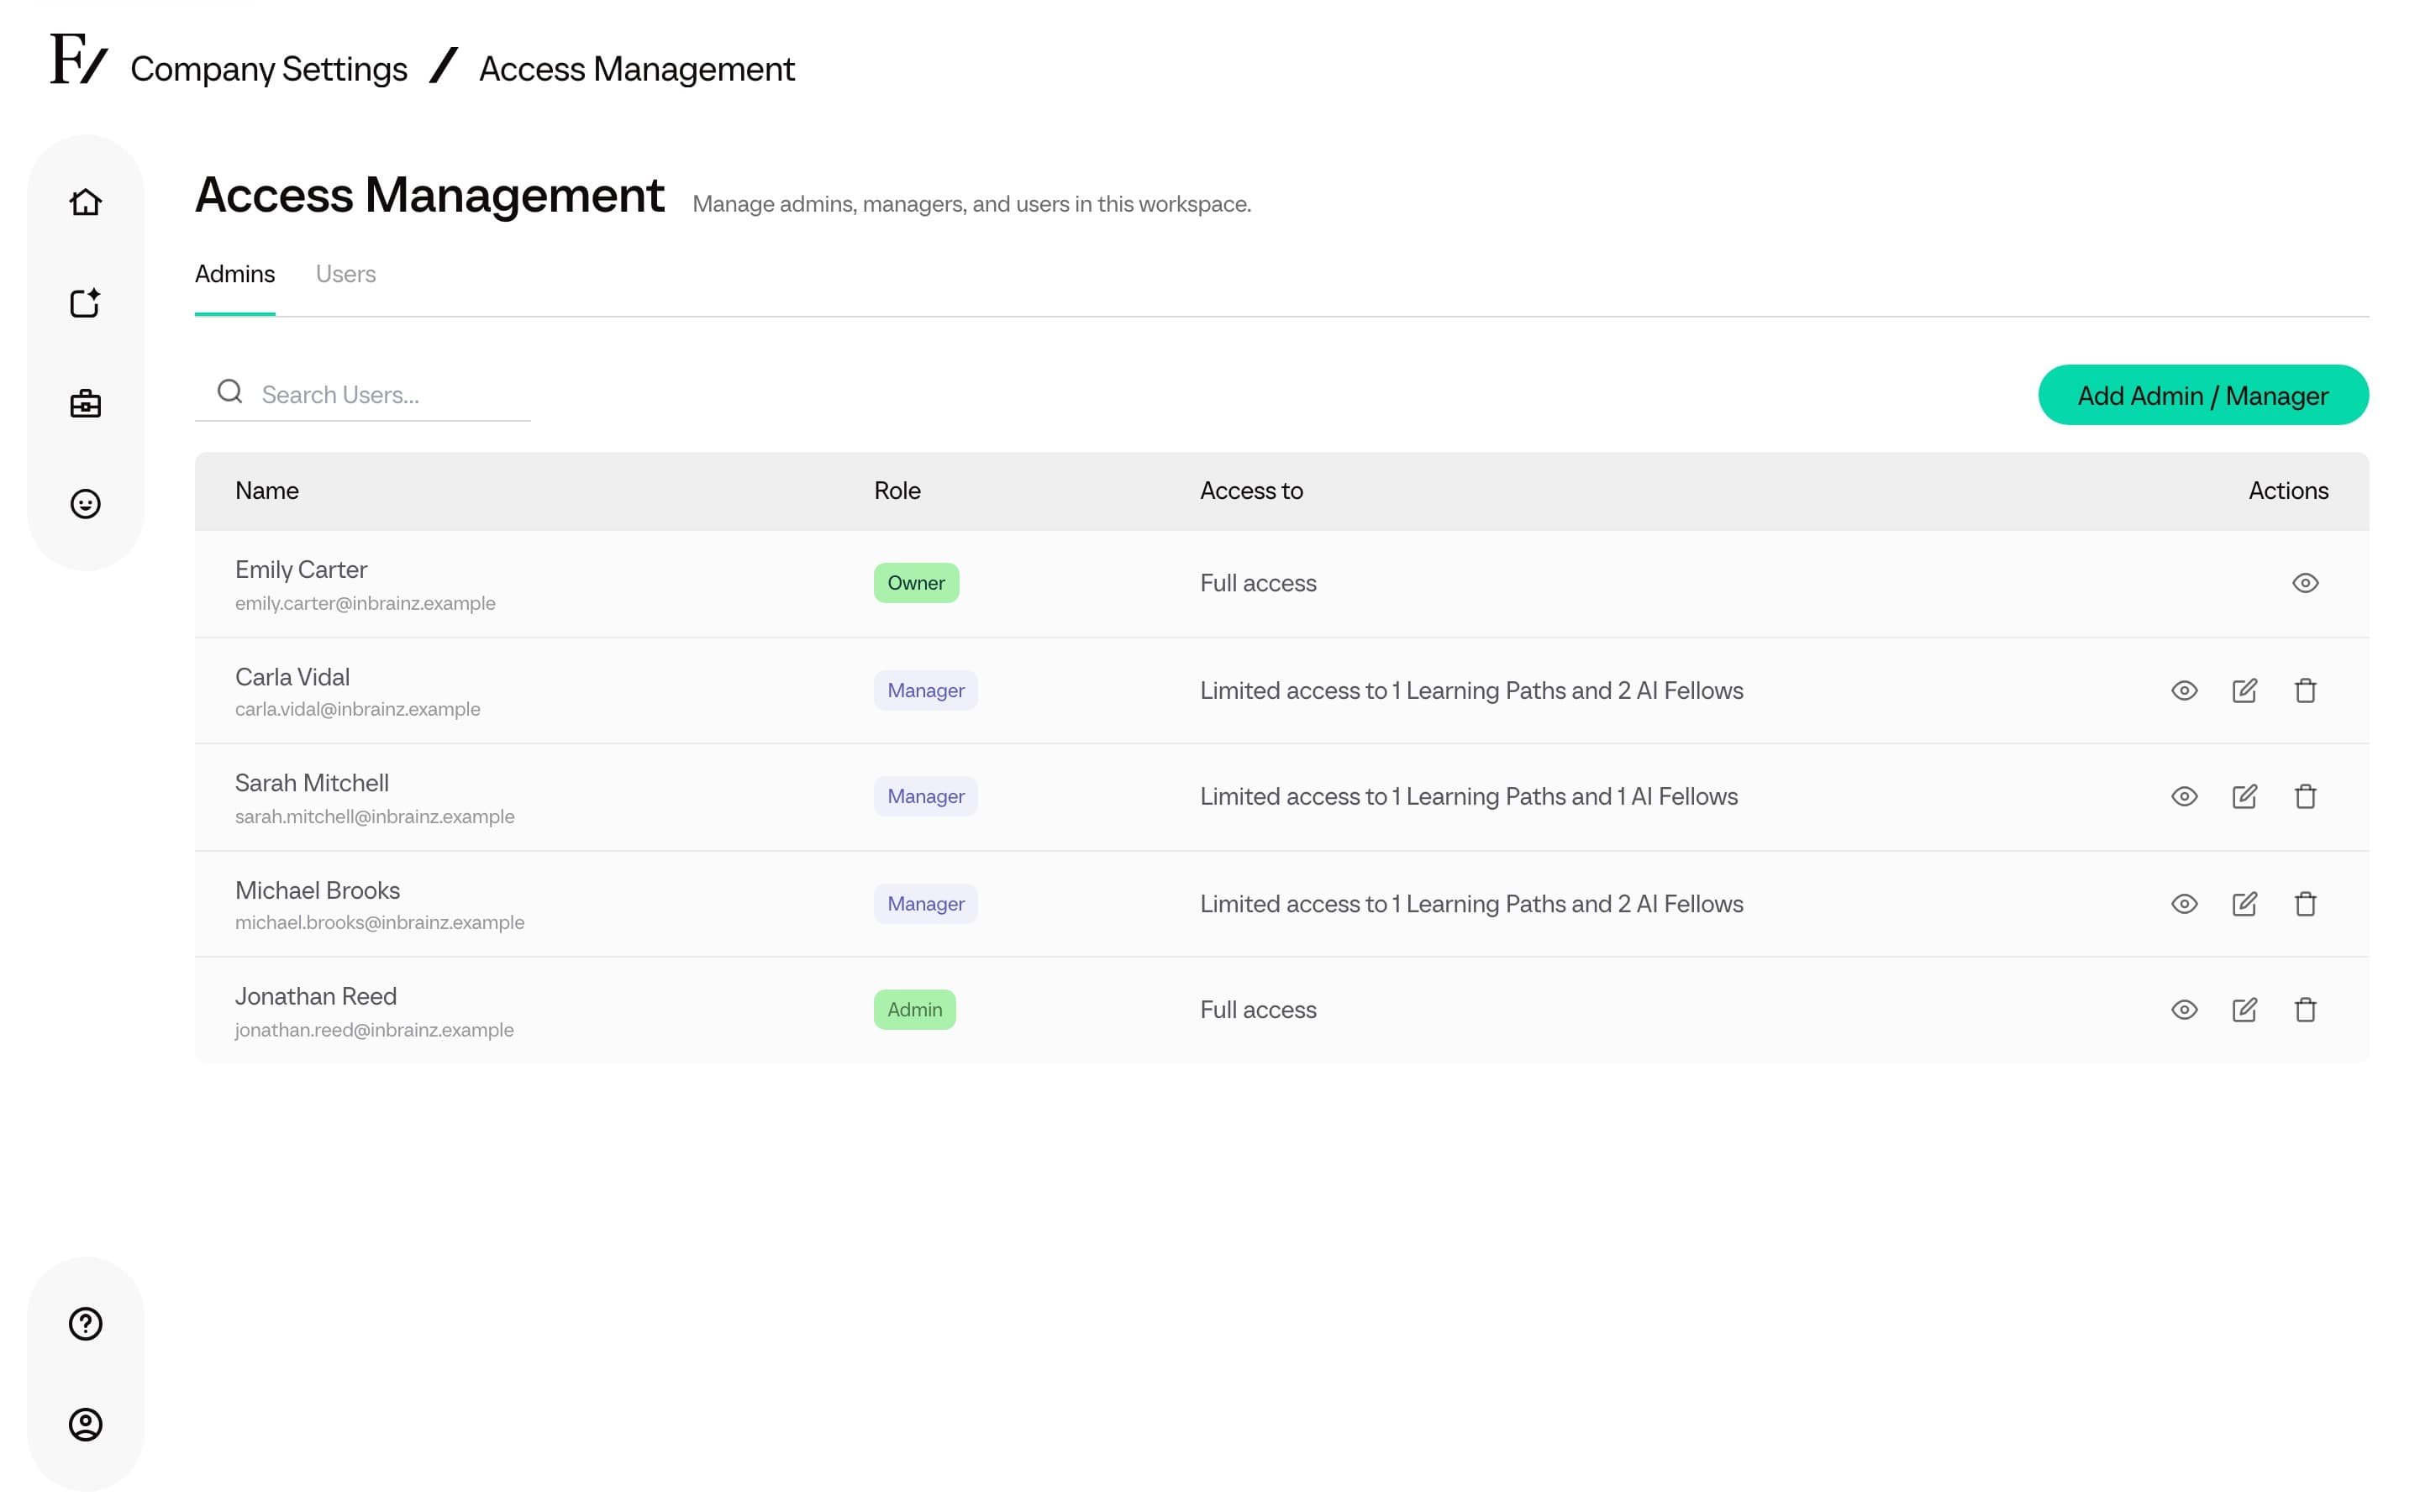
Task: Select Michael Brooks name
Action: [x=317, y=890]
